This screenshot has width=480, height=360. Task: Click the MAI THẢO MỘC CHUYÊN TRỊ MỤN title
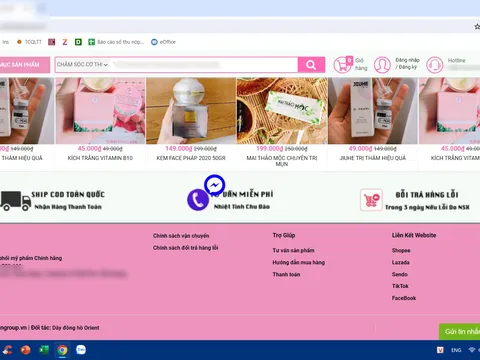[x=282, y=161]
